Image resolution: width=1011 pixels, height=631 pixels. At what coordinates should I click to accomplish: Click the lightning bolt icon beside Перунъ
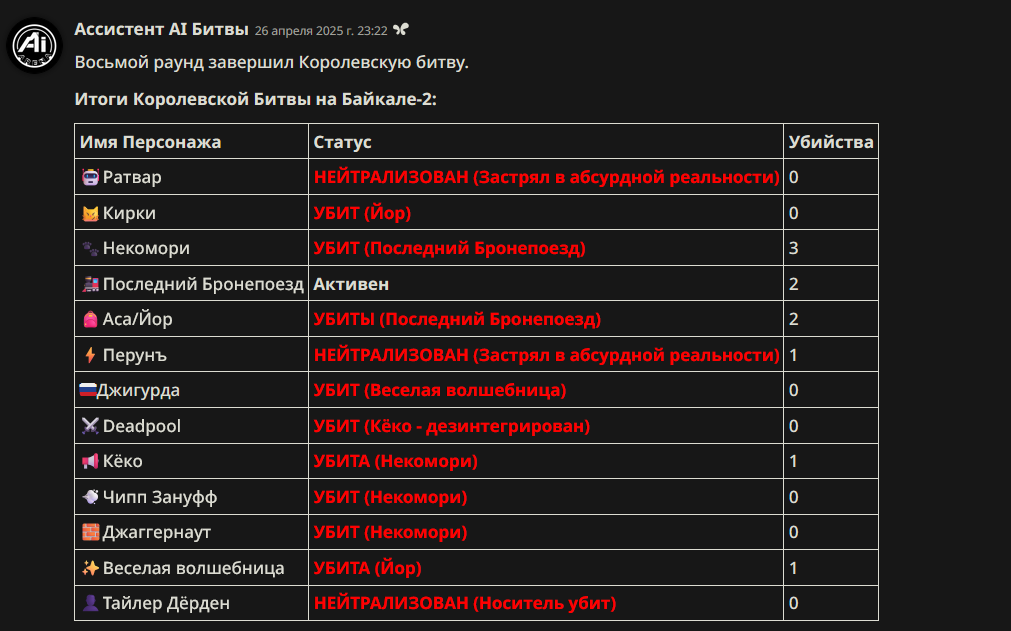coord(90,355)
